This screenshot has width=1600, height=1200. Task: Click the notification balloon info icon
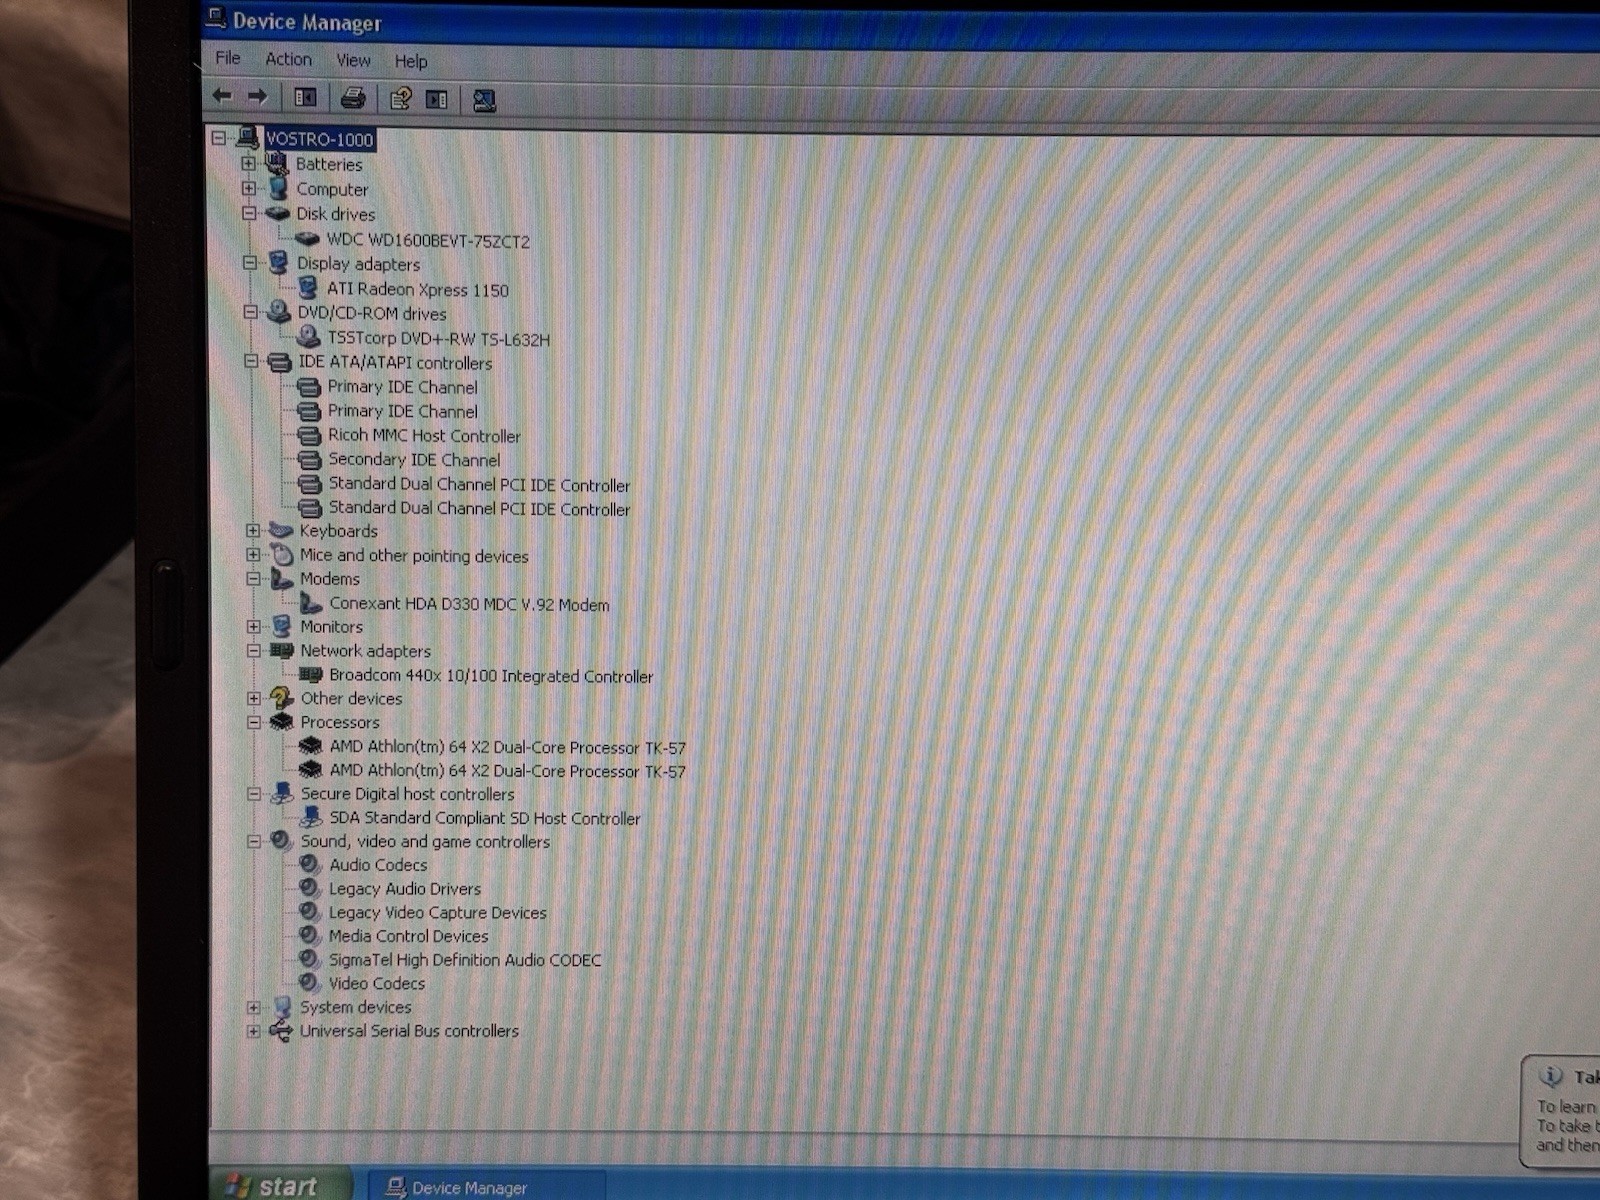pos(1551,1076)
